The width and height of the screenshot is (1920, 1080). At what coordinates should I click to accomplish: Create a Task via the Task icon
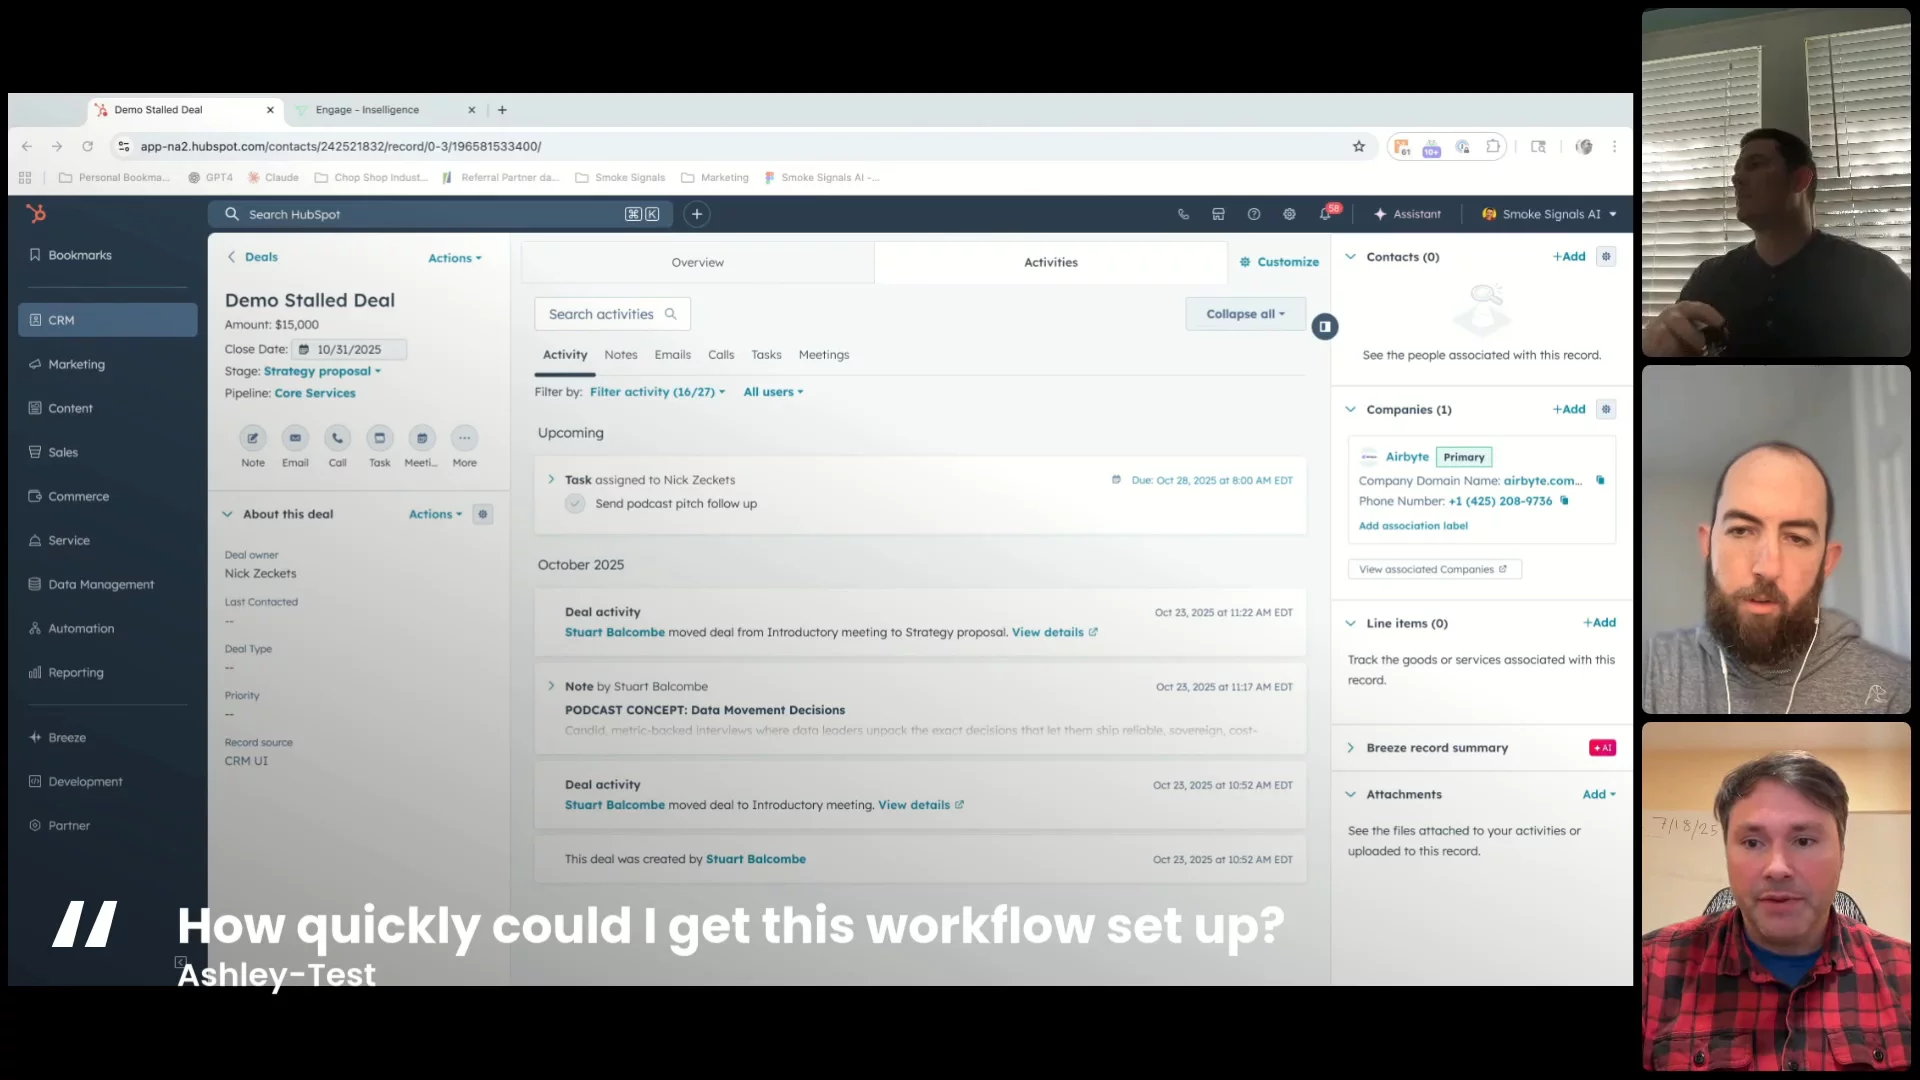click(x=379, y=438)
